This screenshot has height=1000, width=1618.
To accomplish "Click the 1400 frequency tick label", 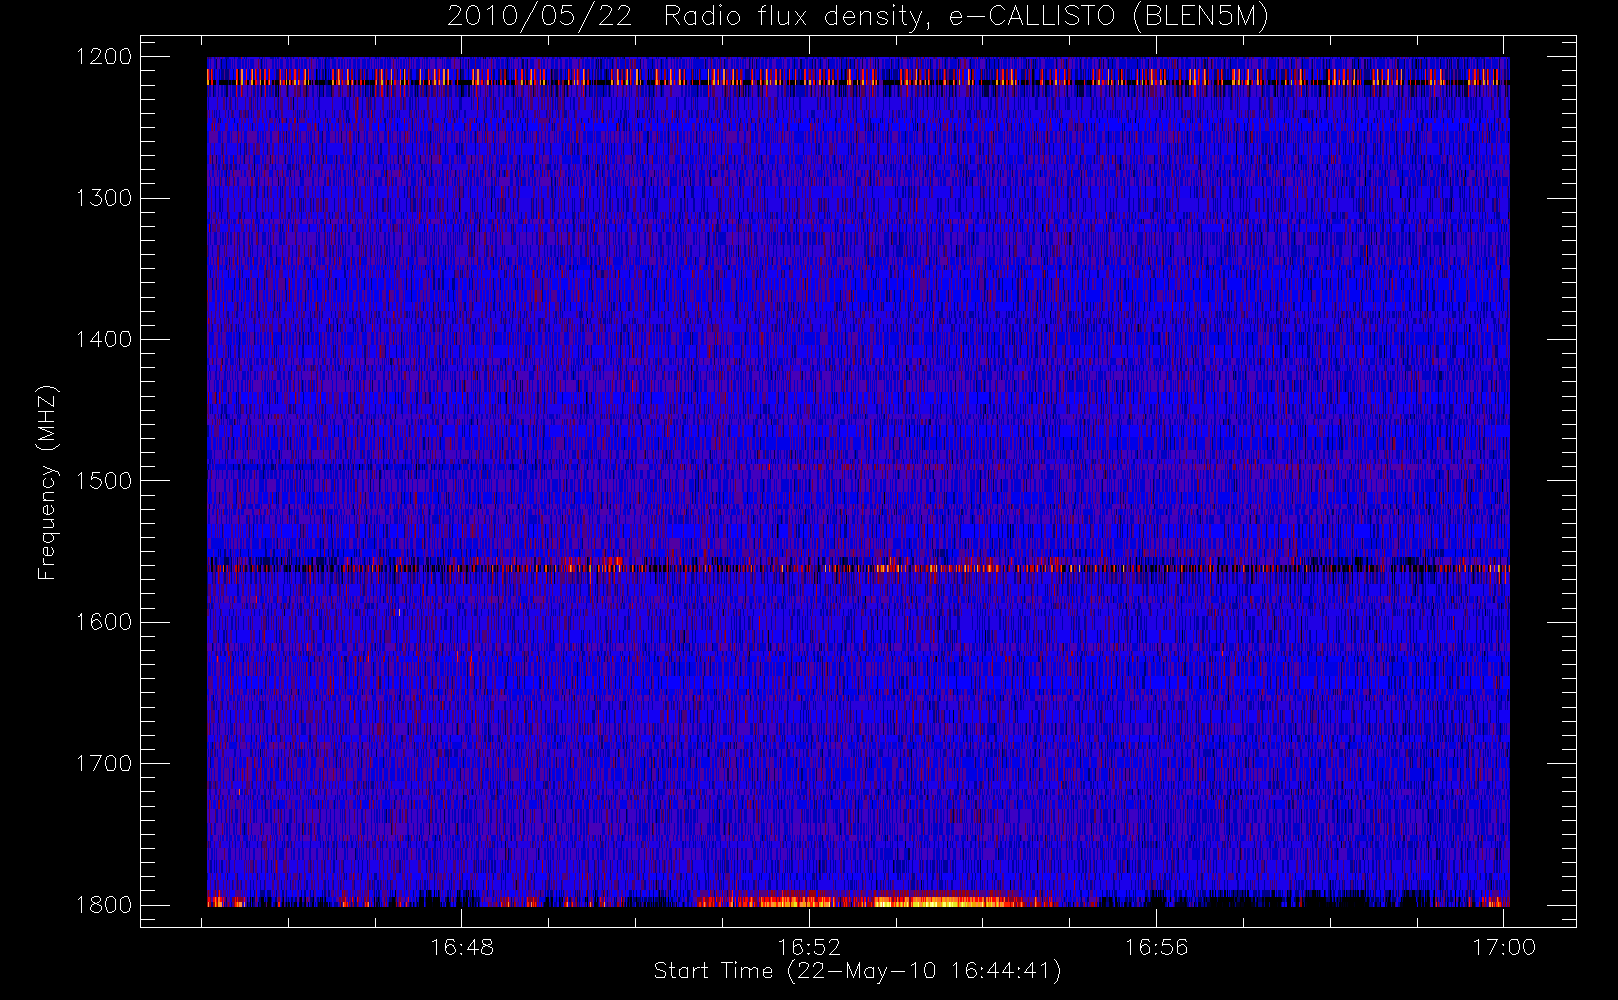I will (x=105, y=339).
